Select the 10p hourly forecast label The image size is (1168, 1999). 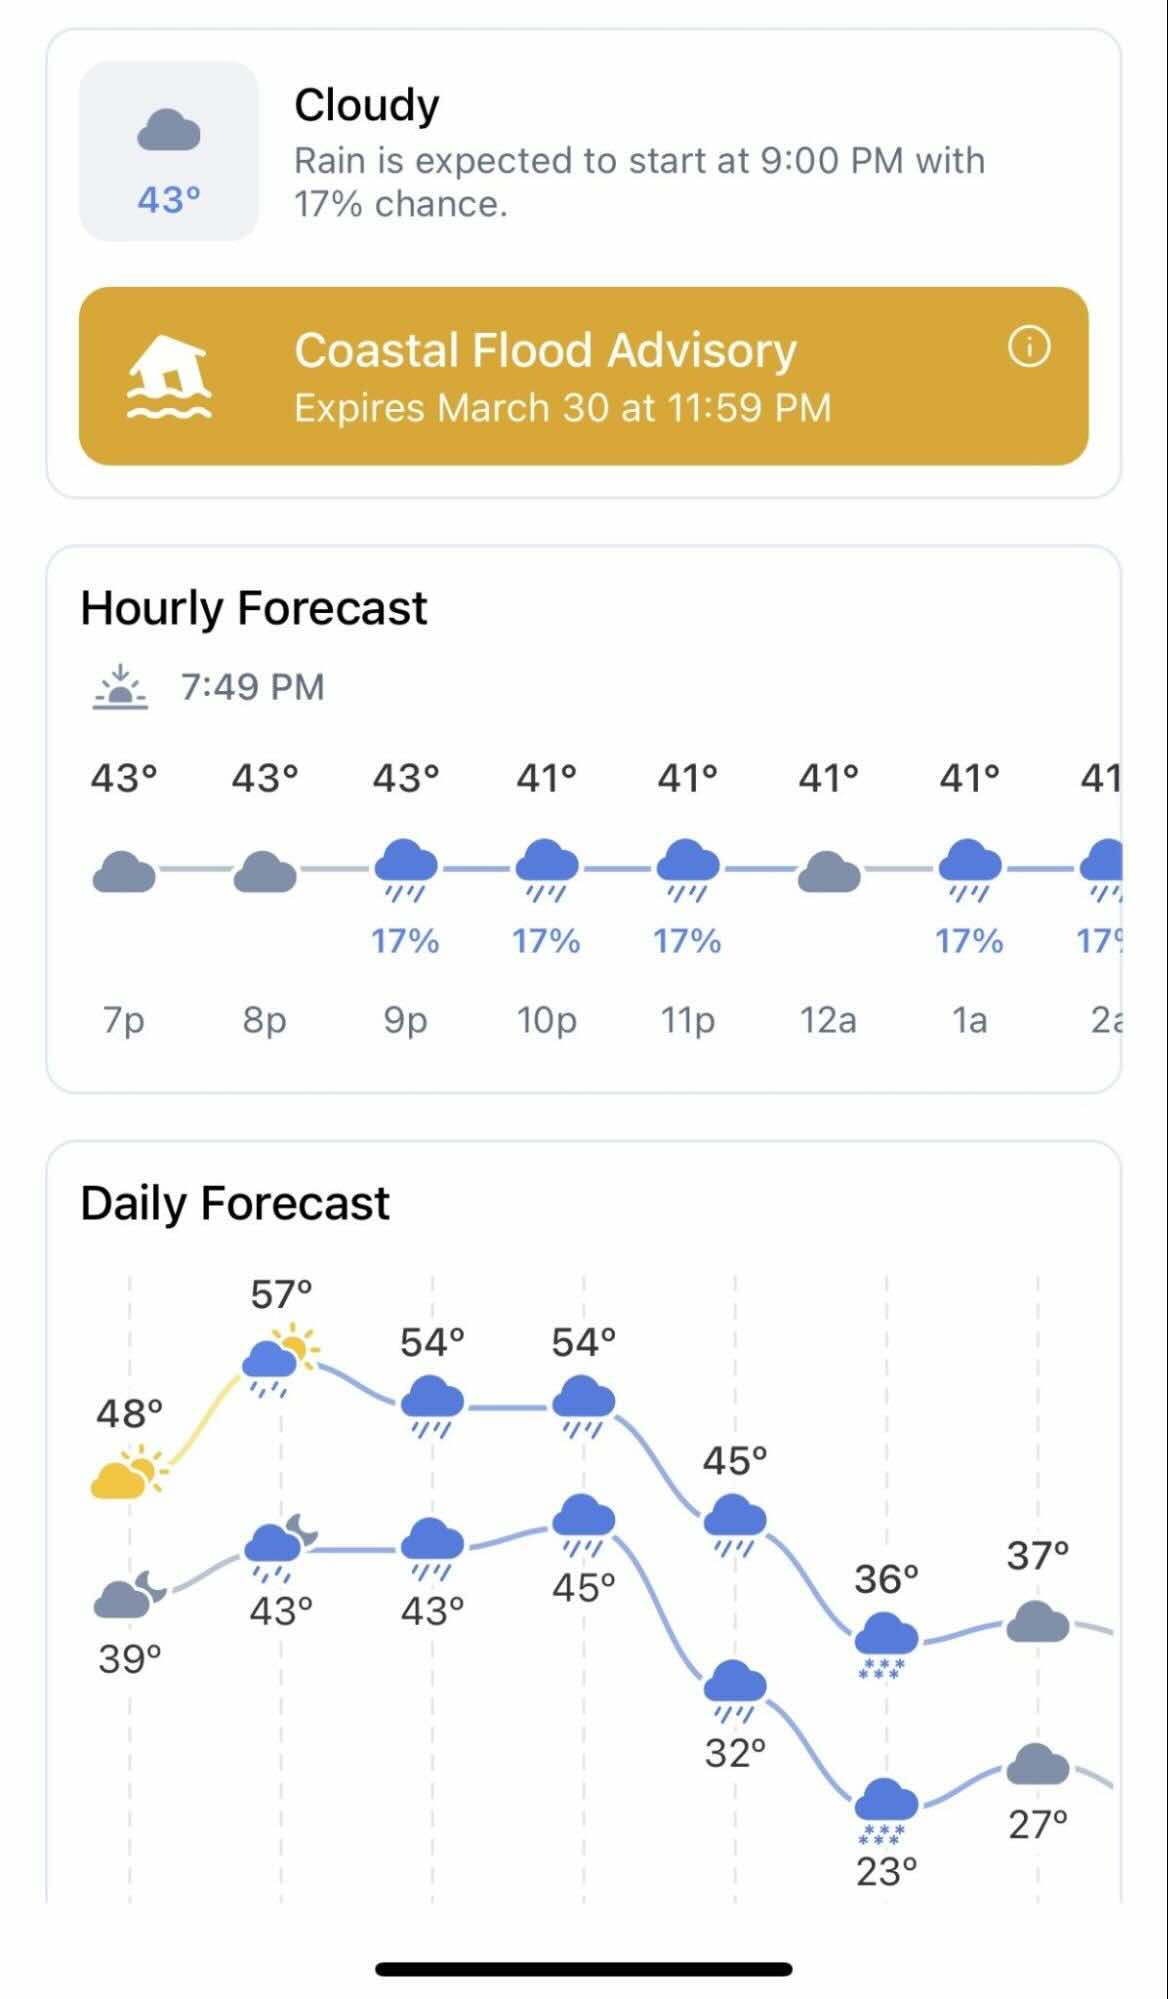coord(546,1020)
